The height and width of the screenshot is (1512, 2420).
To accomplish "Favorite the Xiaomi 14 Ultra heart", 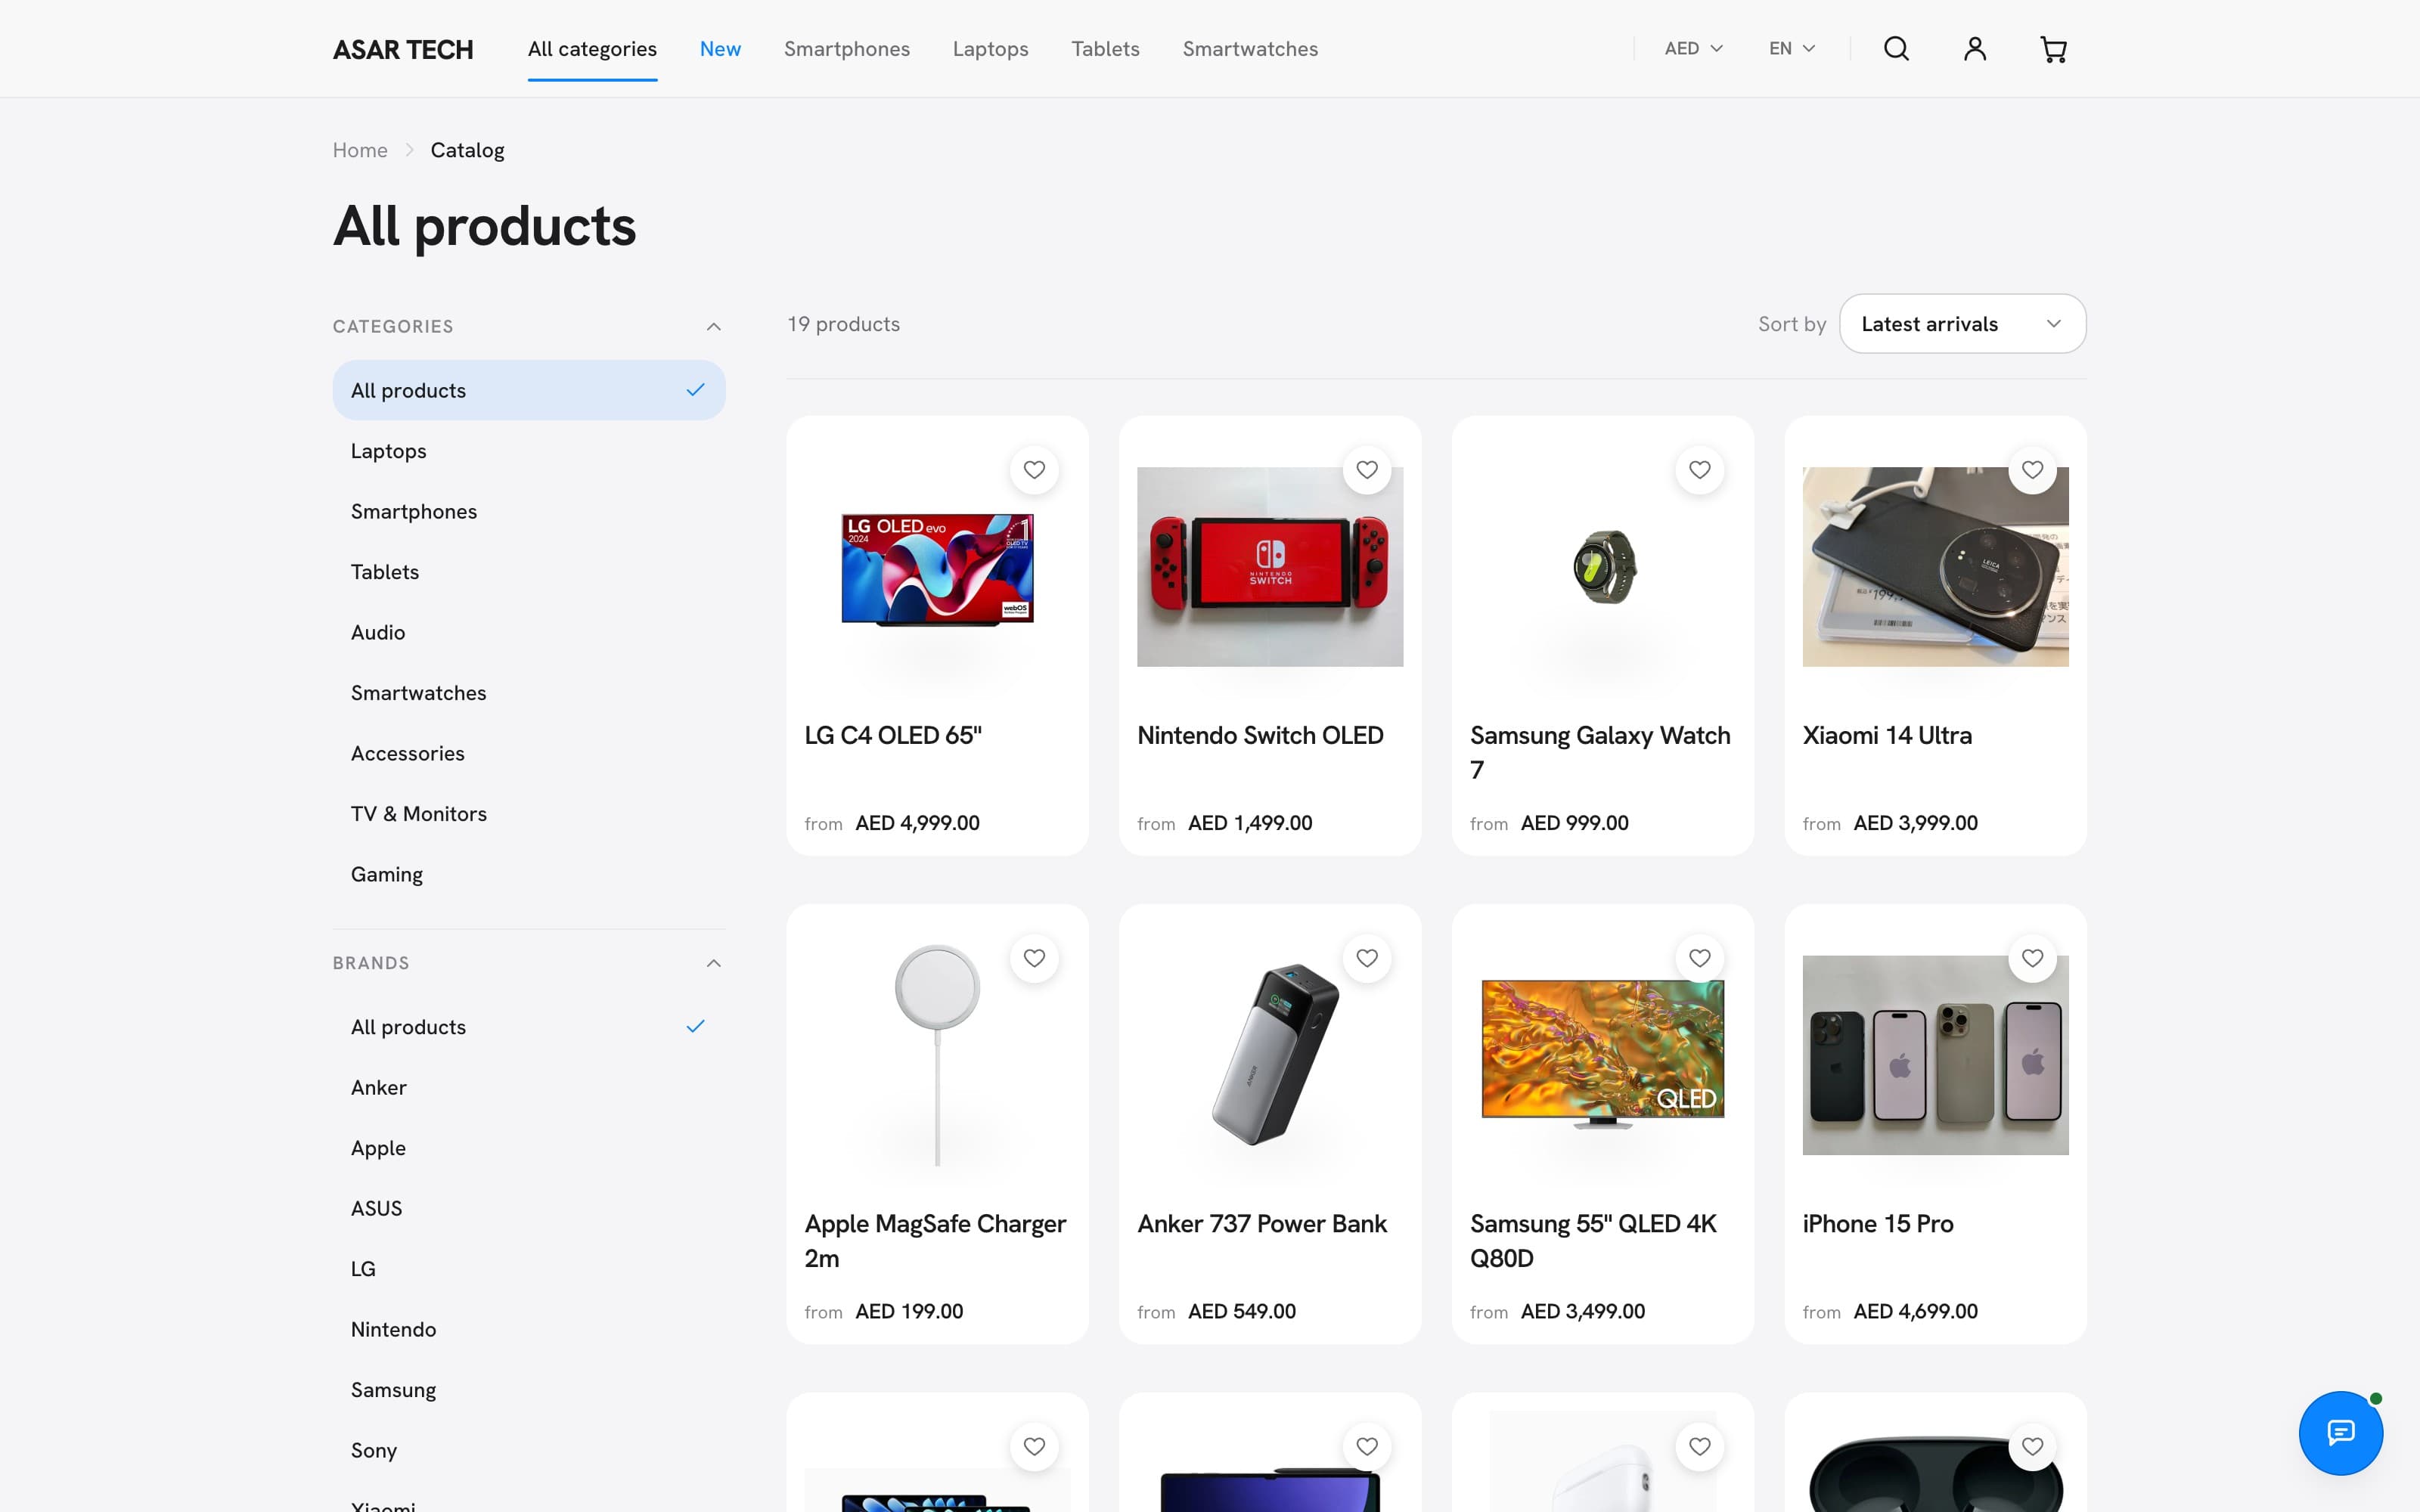I will click(x=2033, y=469).
